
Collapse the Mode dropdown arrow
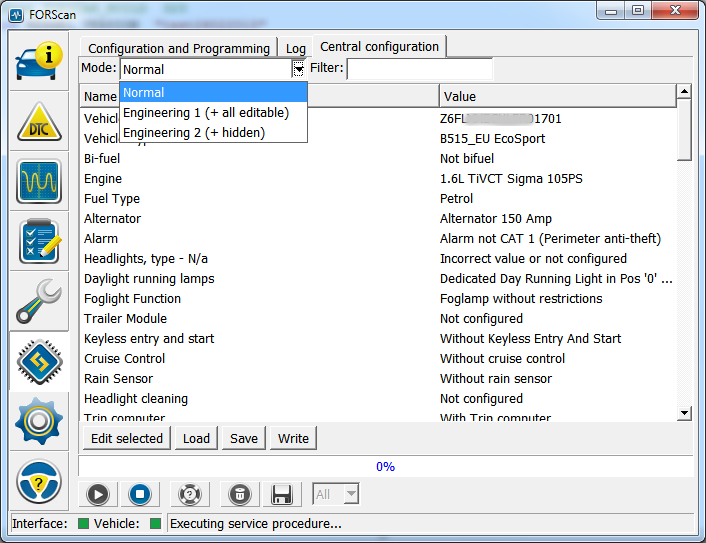click(x=298, y=69)
